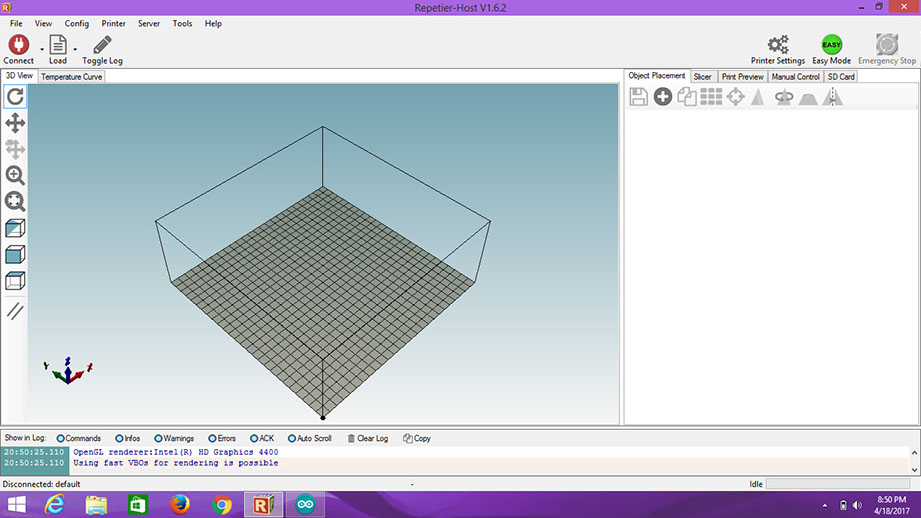Click the Add object plus icon
This screenshot has height=518, width=921.
663,97
